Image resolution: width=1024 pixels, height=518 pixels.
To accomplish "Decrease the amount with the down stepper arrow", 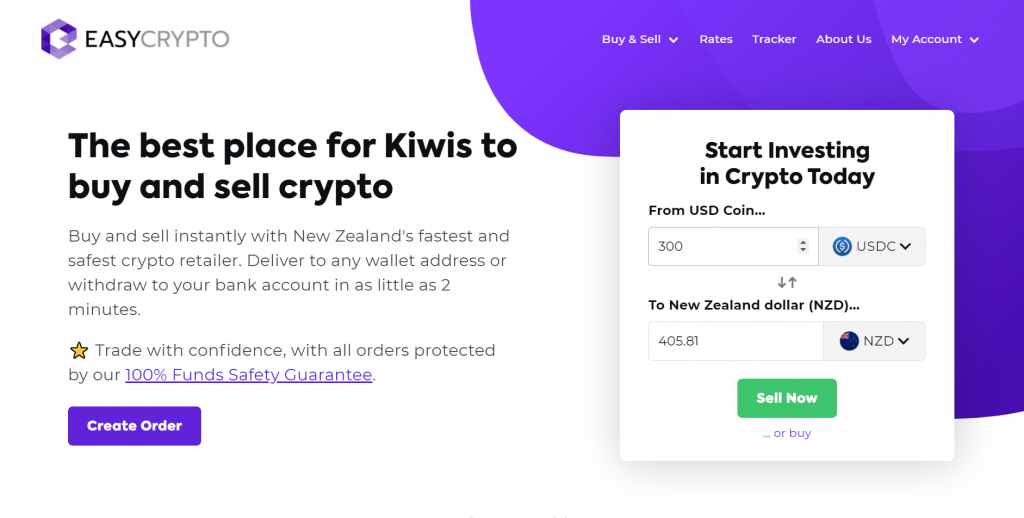I will point(803,250).
